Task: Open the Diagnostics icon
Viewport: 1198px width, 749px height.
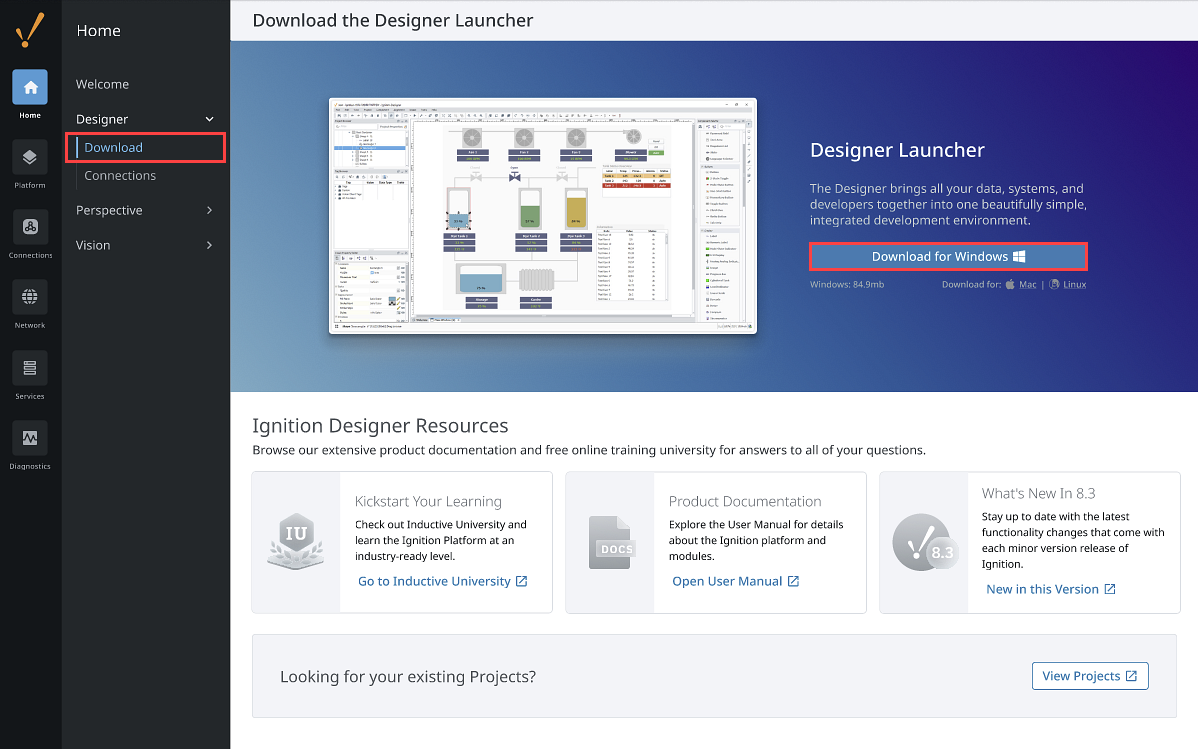Action: pyautogui.click(x=30, y=438)
